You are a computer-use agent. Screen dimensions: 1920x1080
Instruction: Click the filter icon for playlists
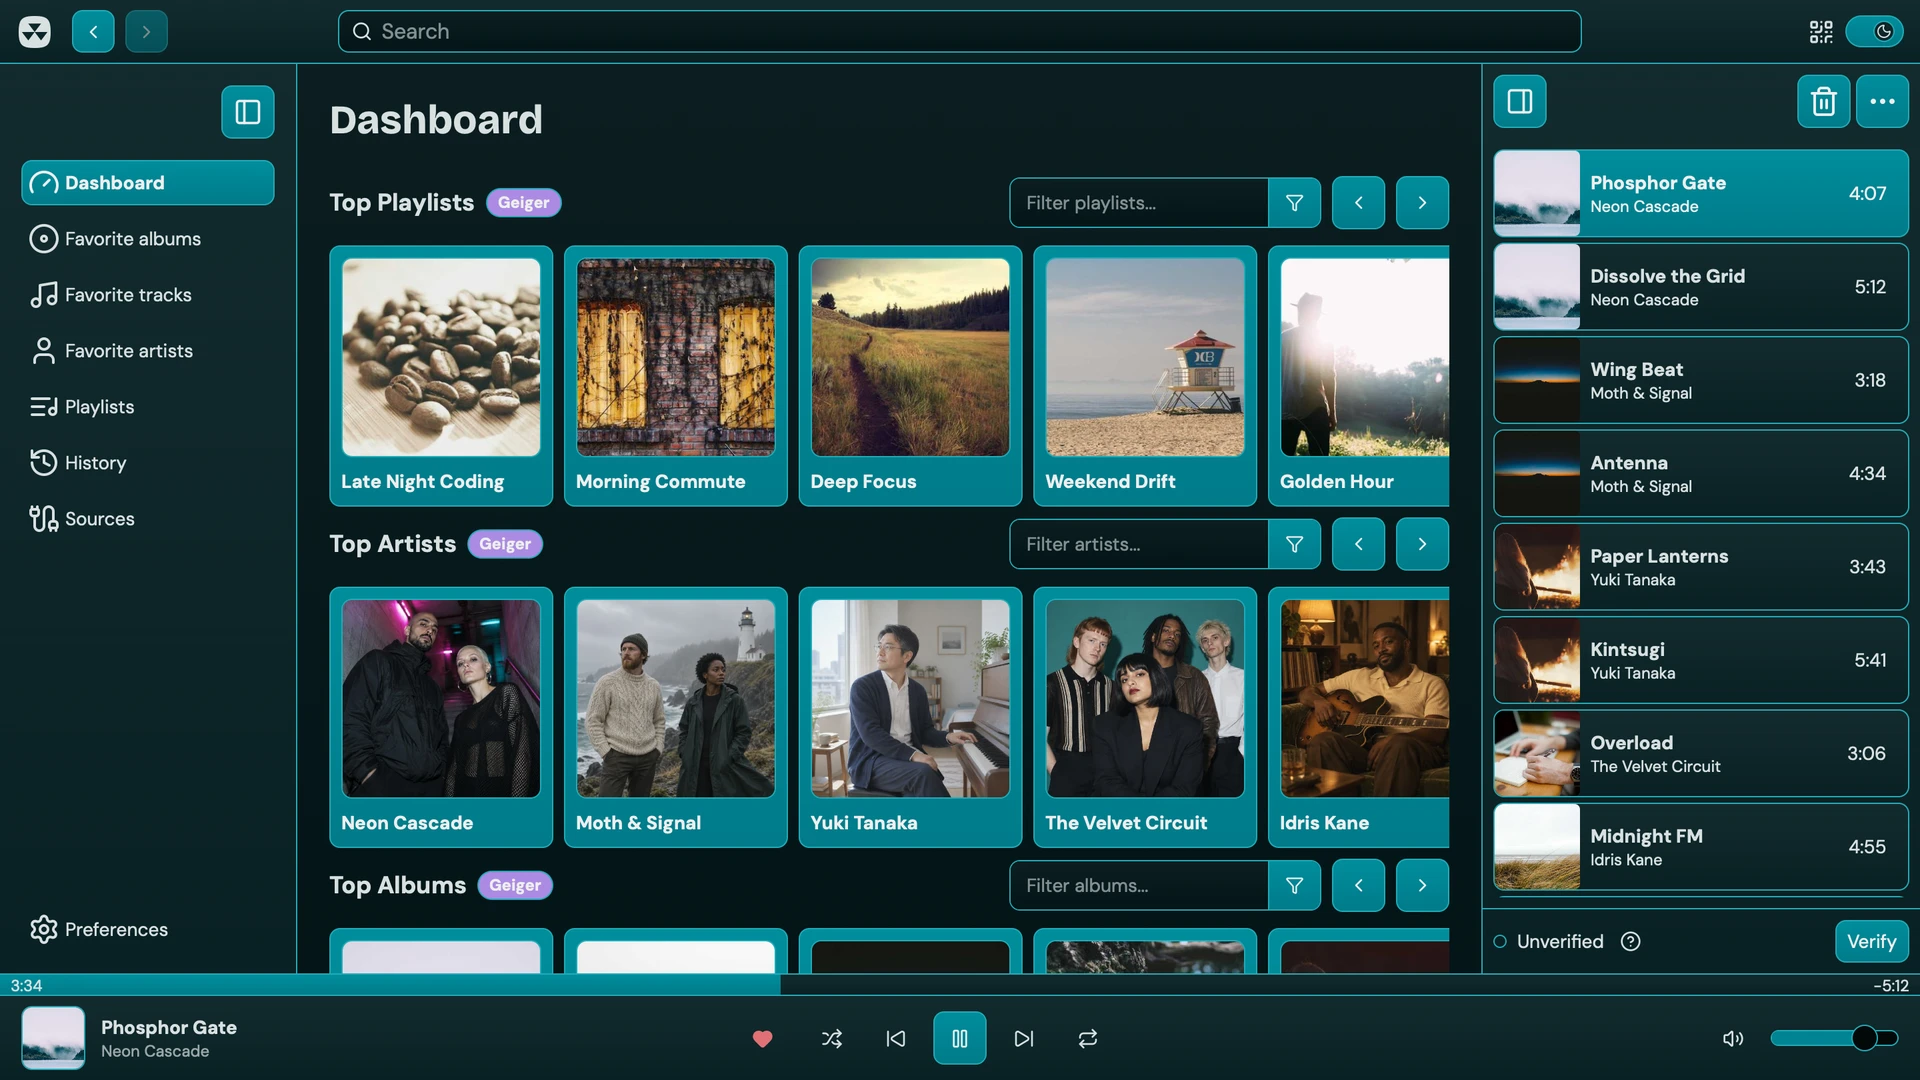tap(1294, 203)
